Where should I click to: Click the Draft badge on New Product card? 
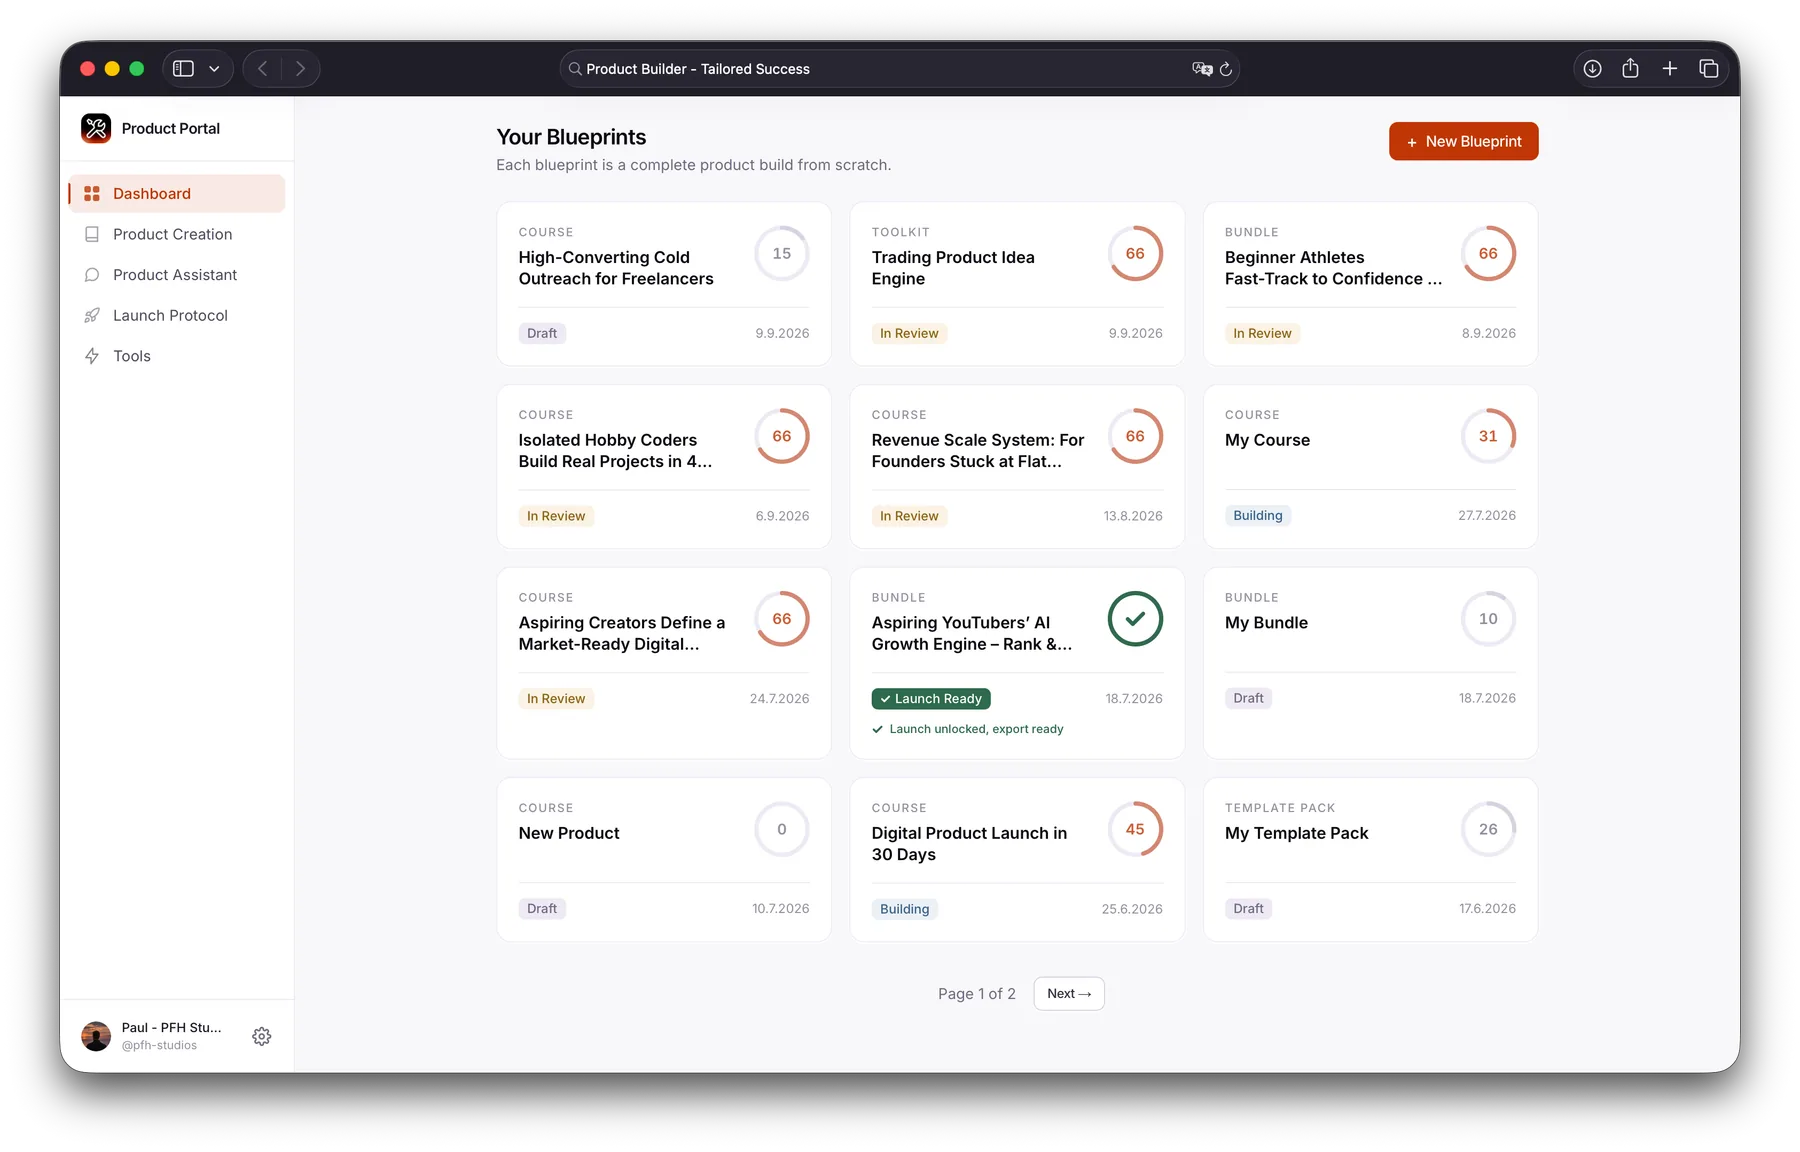(x=542, y=909)
